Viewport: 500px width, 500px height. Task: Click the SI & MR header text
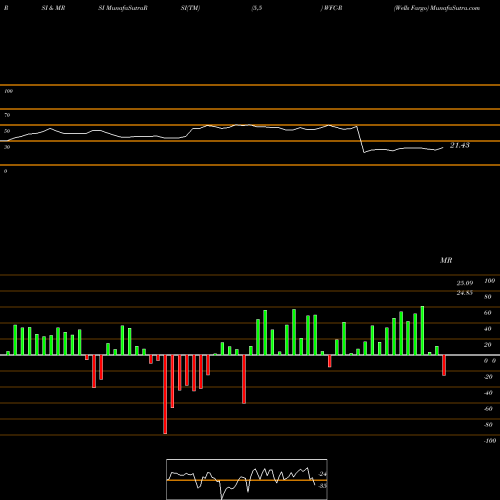coord(53,8)
